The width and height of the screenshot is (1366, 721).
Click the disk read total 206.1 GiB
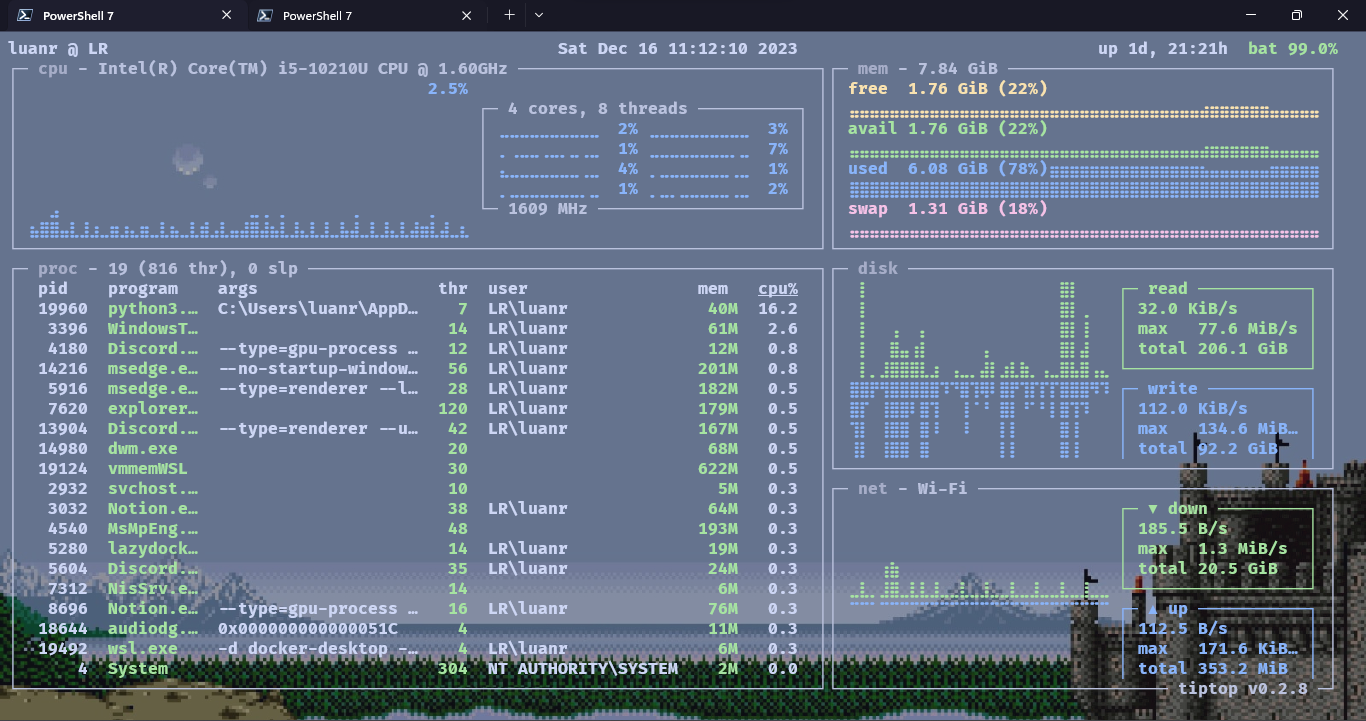pyautogui.click(x=1213, y=349)
